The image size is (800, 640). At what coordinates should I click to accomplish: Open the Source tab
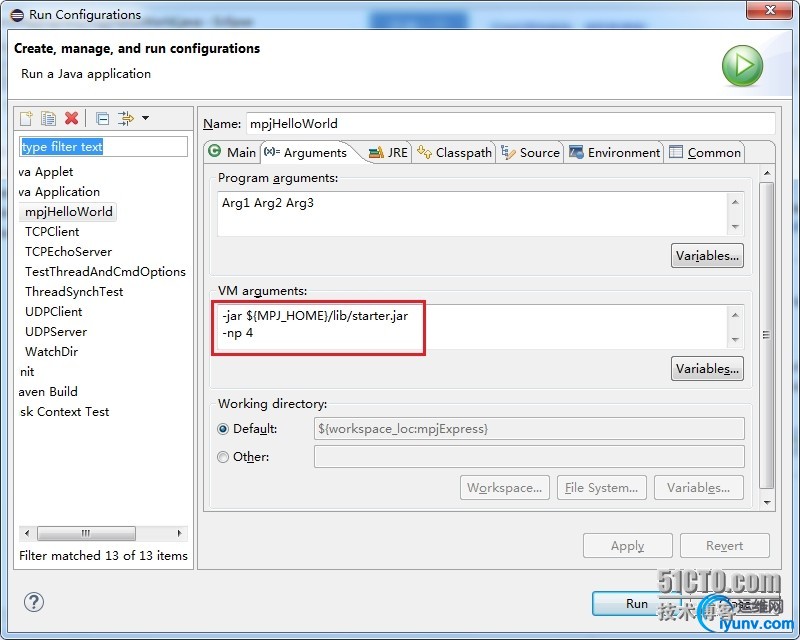click(530, 153)
